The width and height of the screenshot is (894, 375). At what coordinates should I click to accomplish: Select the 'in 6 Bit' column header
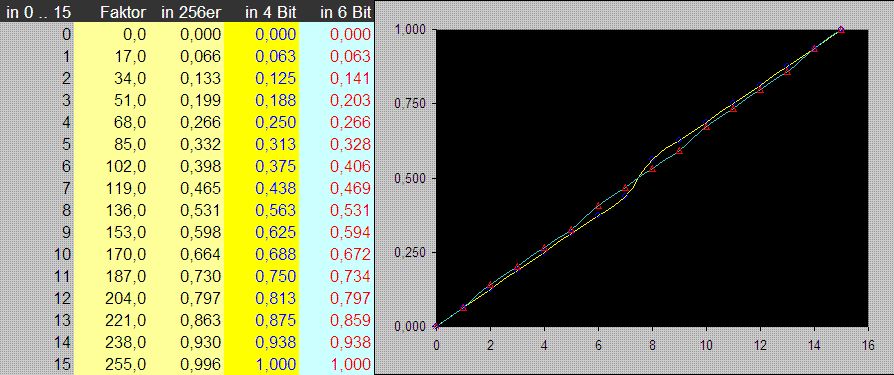pos(346,13)
